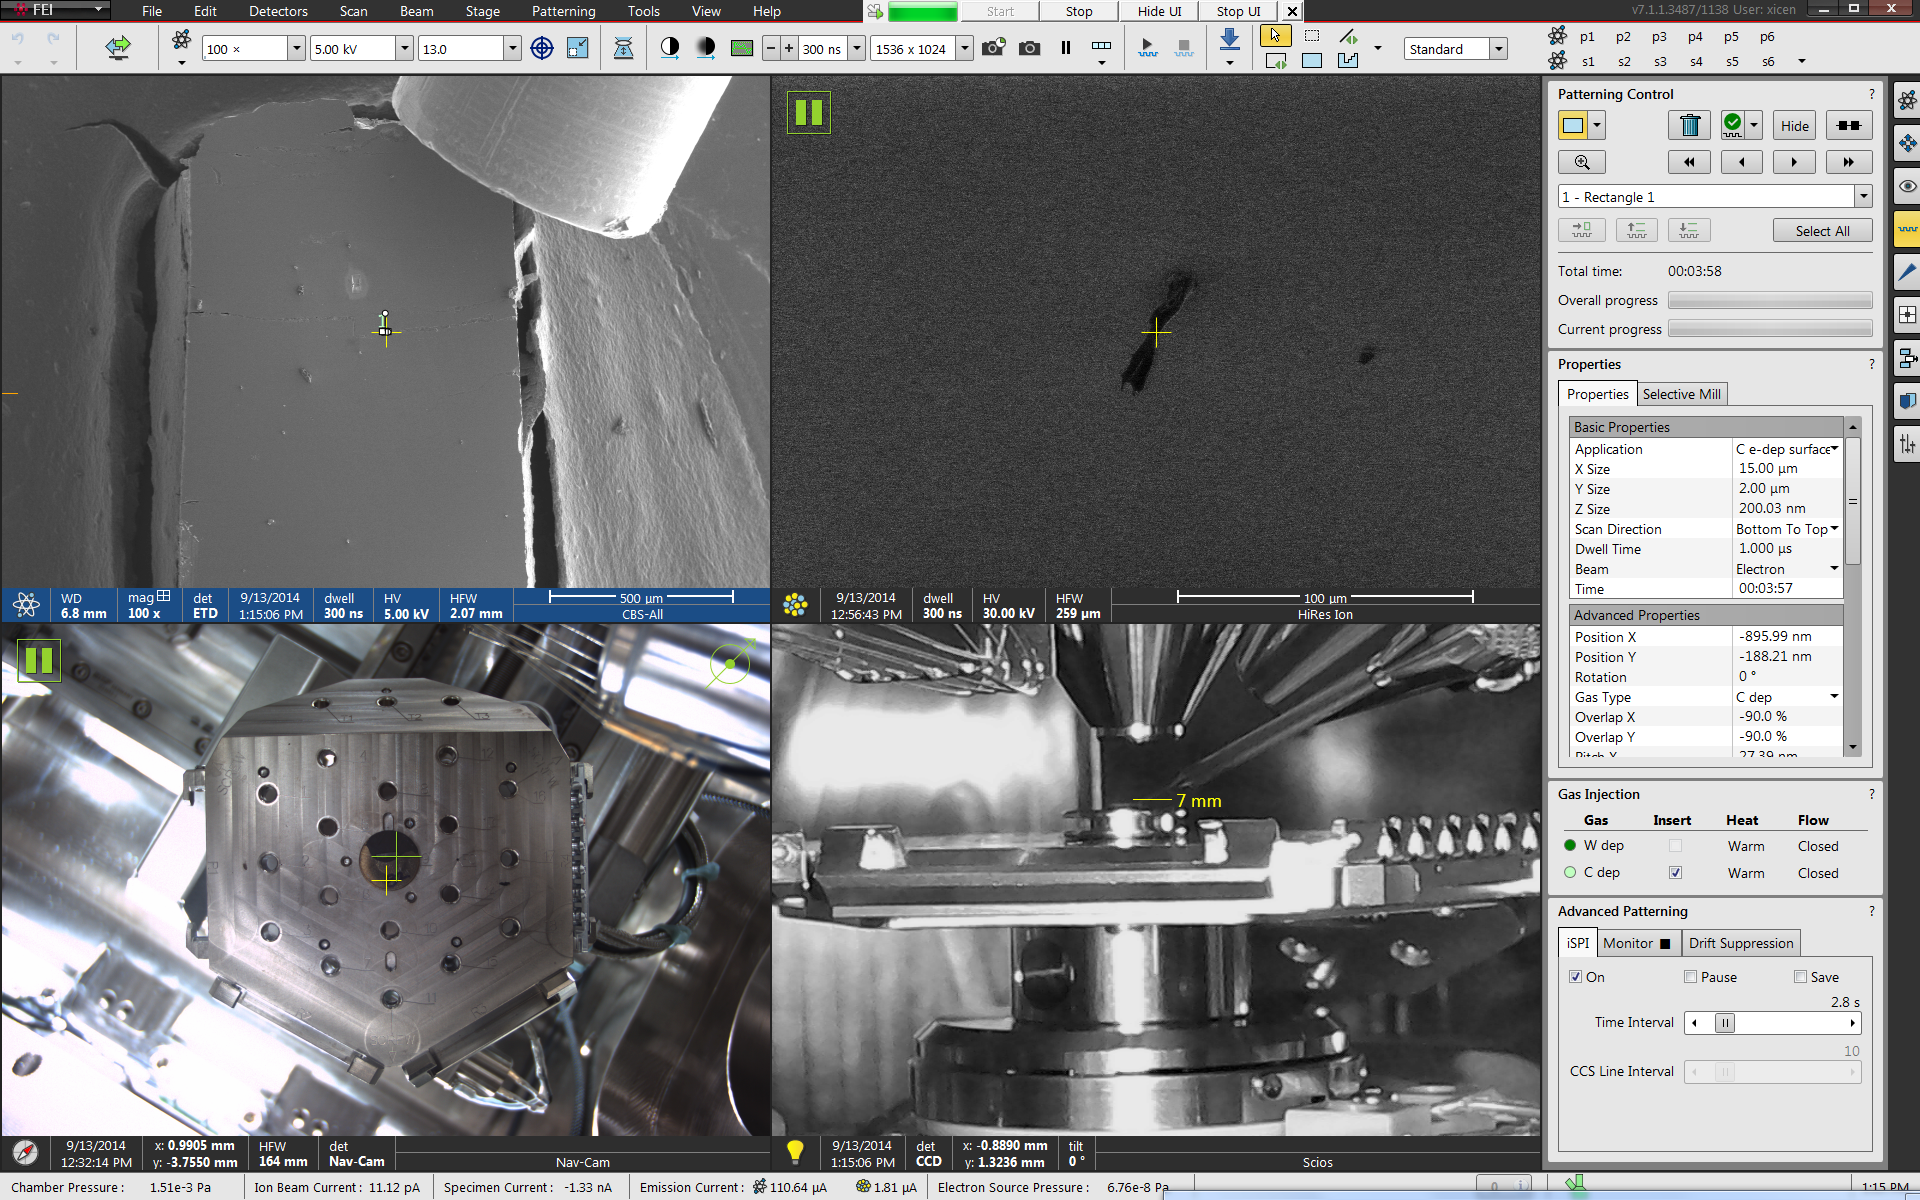Click the Hide button in Patterning Control
The image size is (1920, 1200).
click(x=1794, y=126)
